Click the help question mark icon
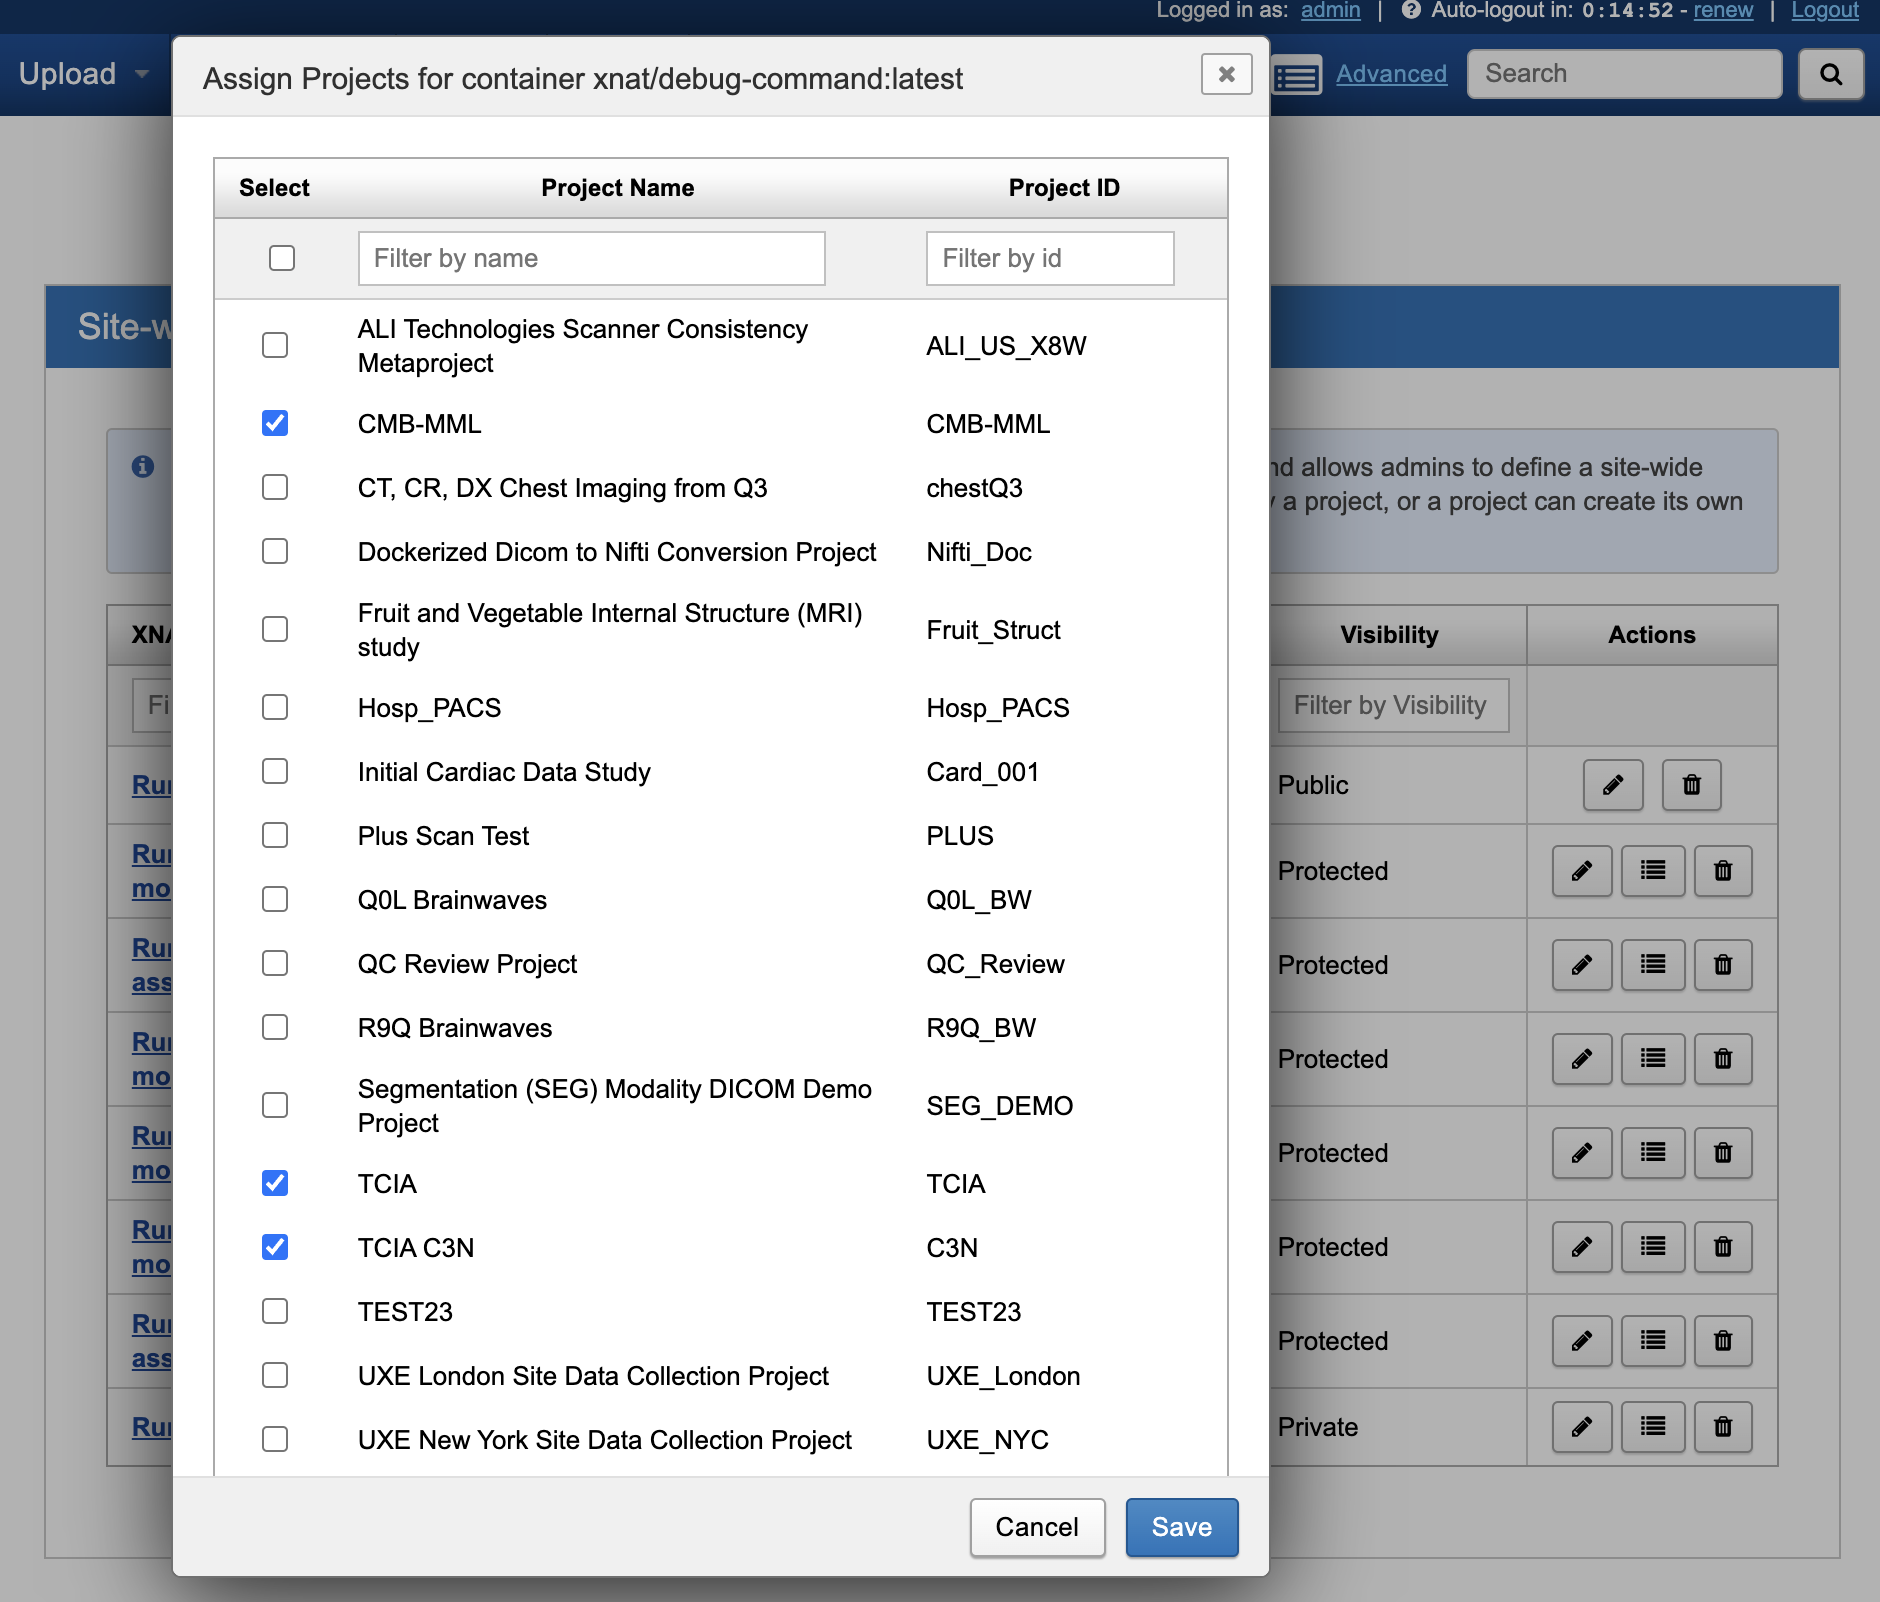 [x=1410, y=10]
